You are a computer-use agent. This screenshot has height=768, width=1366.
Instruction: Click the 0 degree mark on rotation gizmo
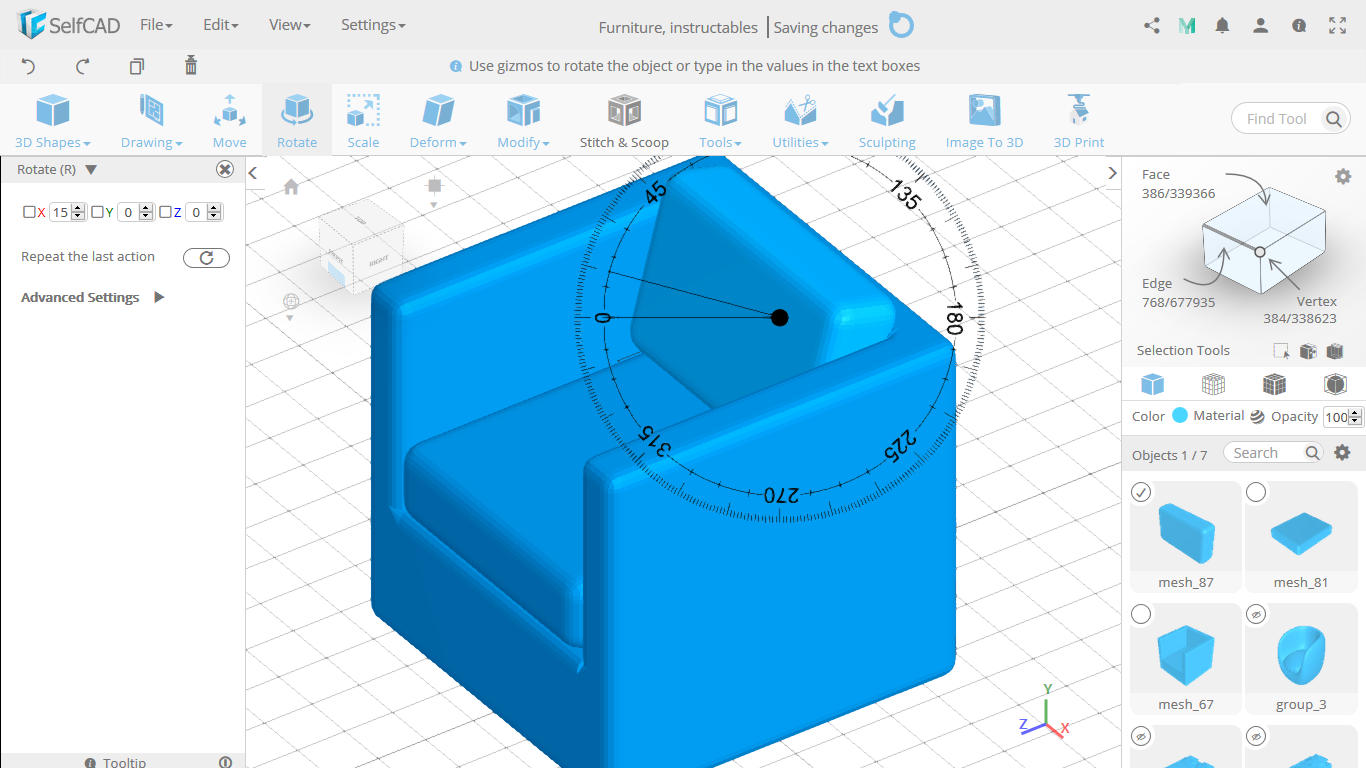coord(601,318)
